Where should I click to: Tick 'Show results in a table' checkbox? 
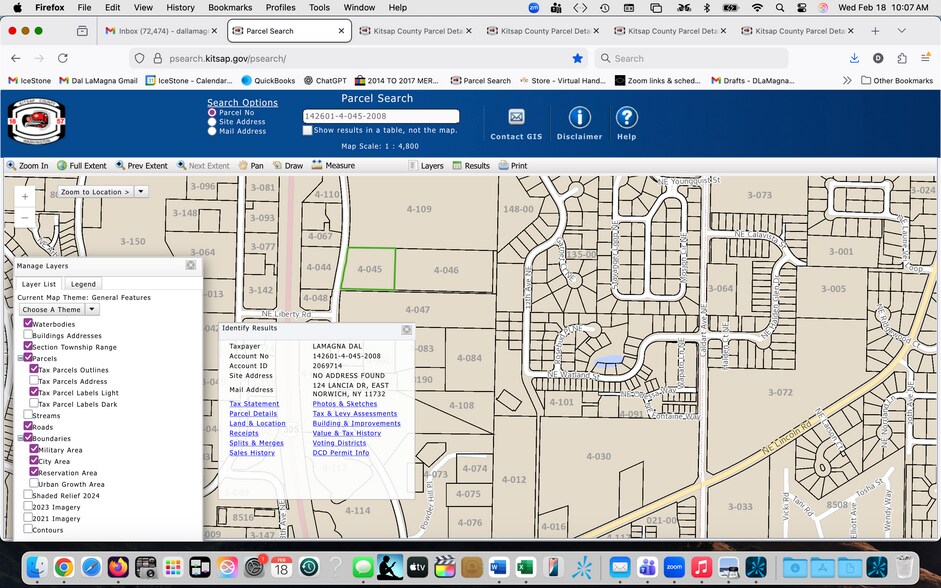click(308, 130)
